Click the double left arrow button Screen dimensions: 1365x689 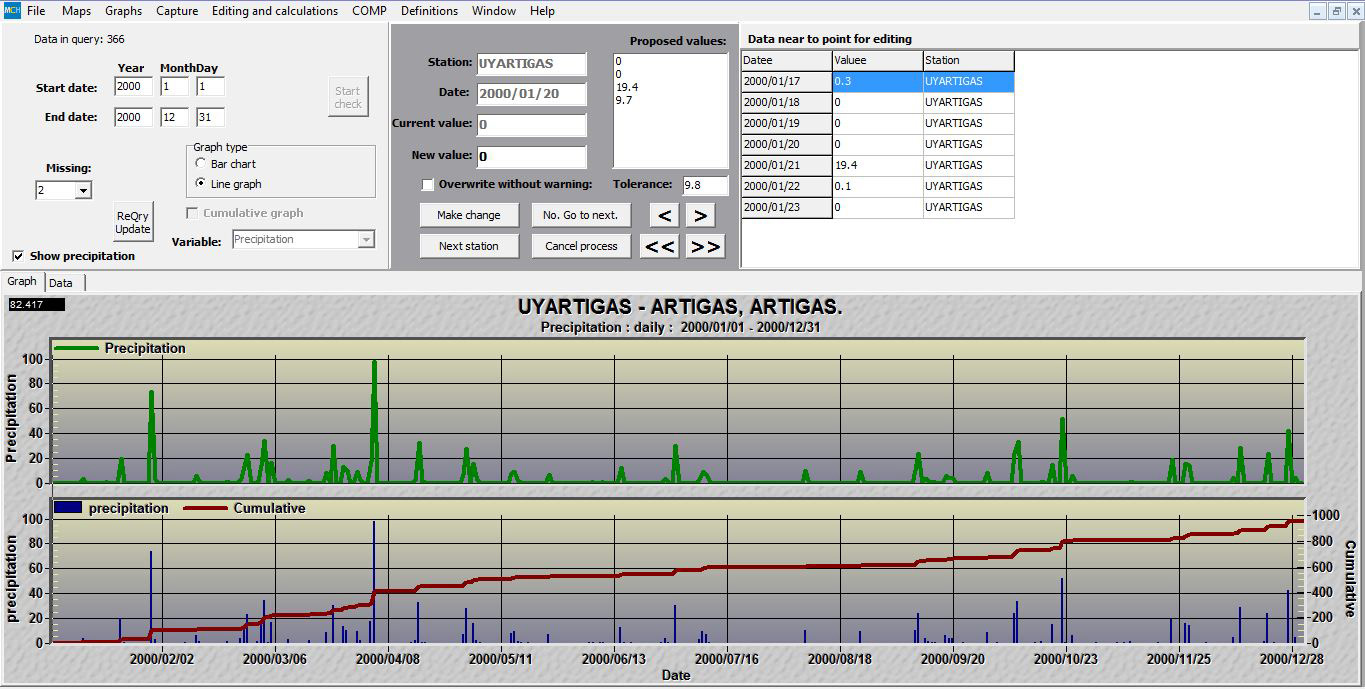659,246
